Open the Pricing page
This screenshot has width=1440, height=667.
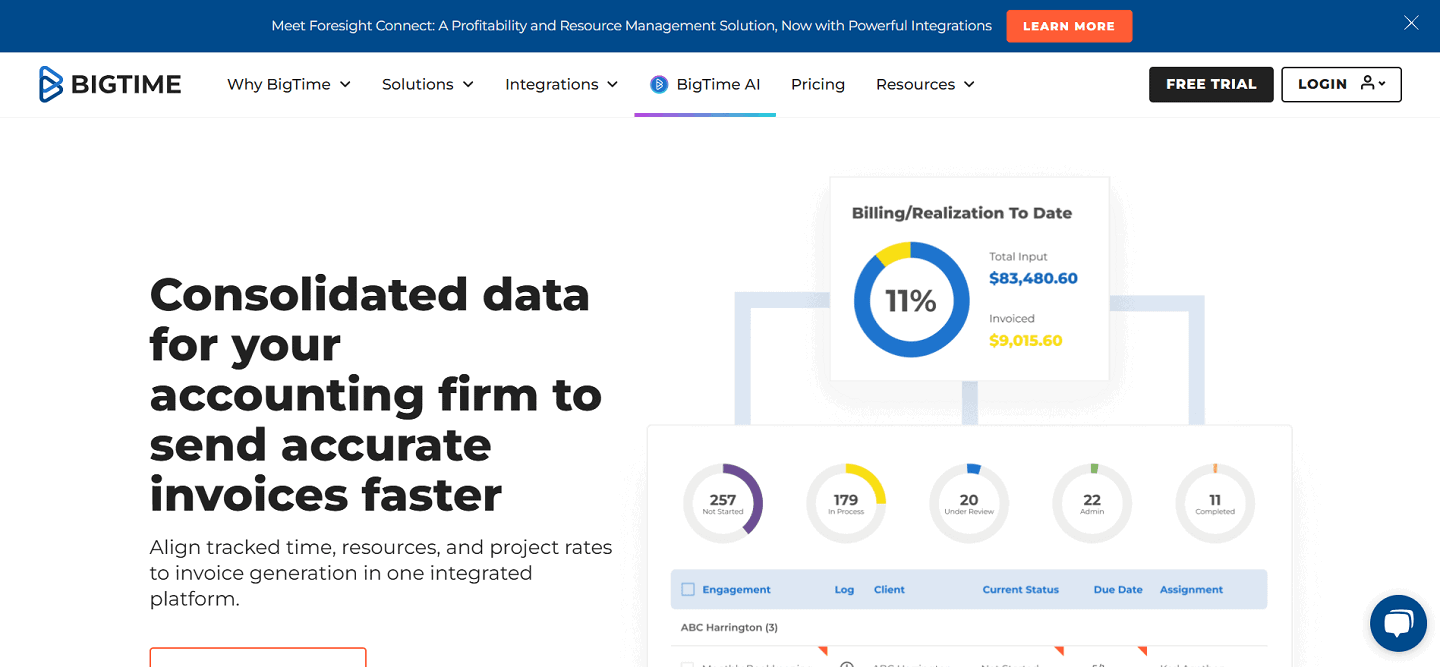817,84
